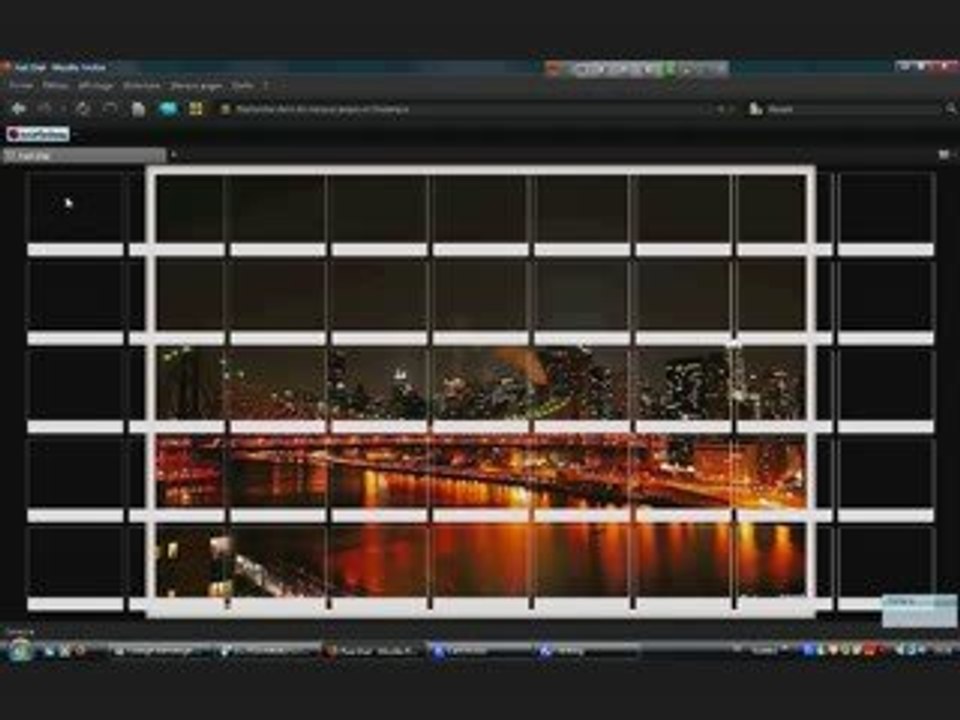Screen dimensions: 960x720
Task: Click the taskbar clock
Action: click(x=945, y=650)
